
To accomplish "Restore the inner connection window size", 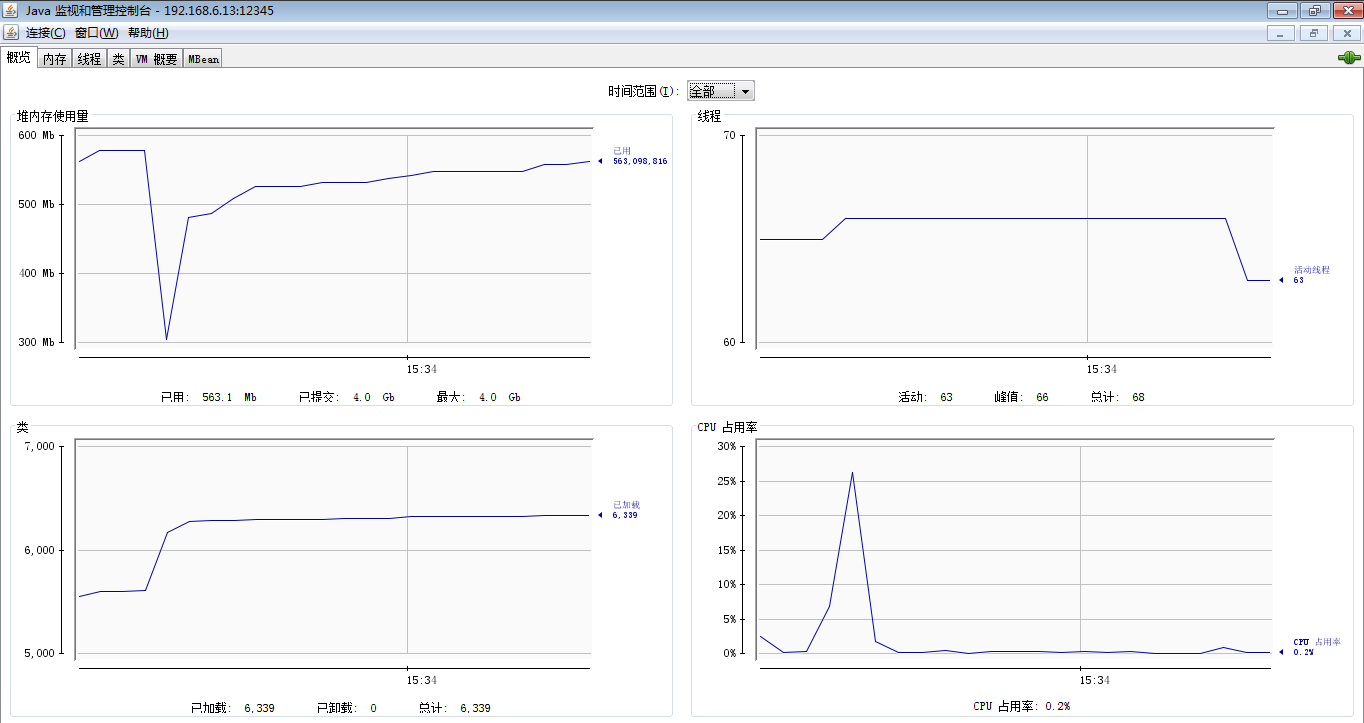I will (x=1314, y=33).
